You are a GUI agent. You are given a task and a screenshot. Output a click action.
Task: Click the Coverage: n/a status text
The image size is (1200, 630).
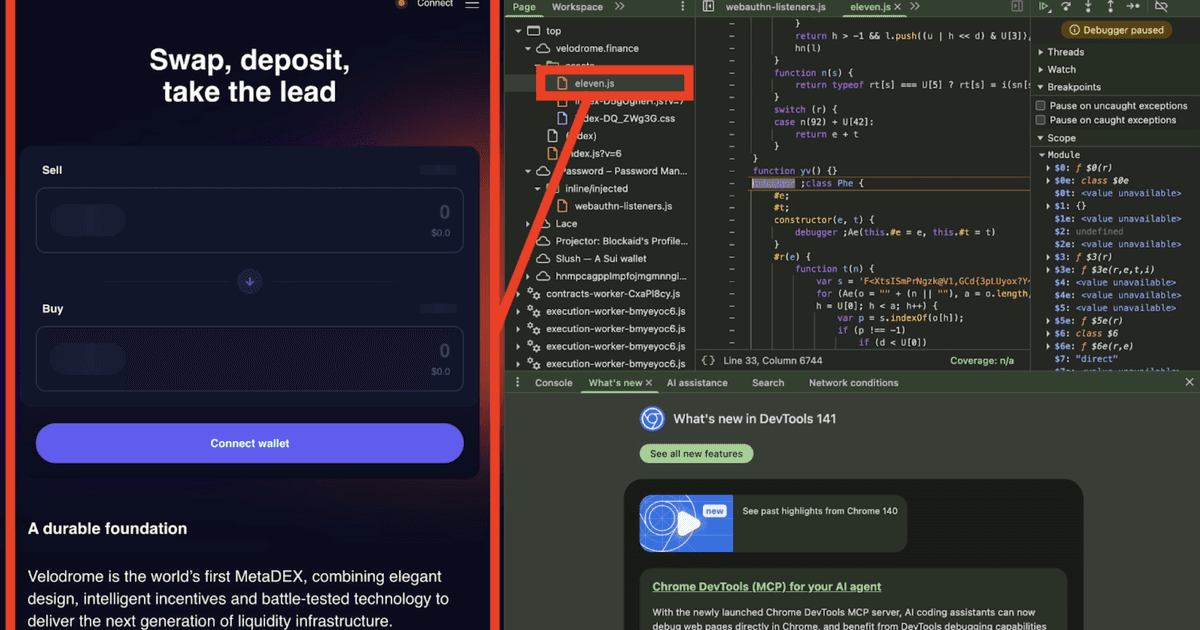click(982, 360)
